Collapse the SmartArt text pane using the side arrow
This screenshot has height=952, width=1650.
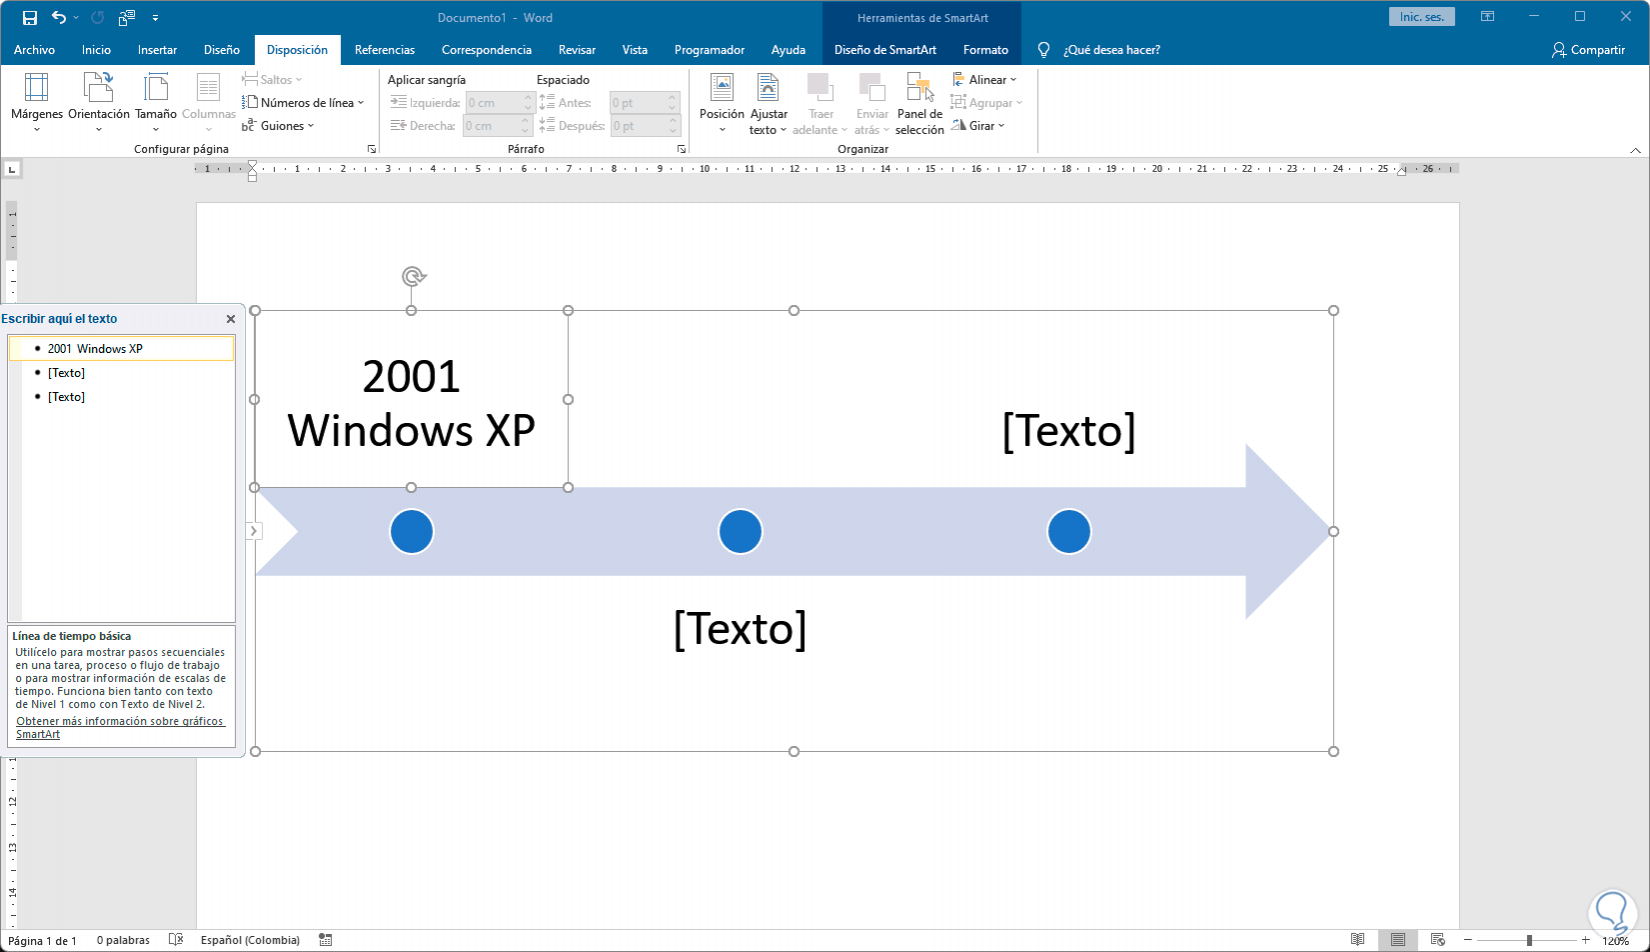tap(254, 531)
